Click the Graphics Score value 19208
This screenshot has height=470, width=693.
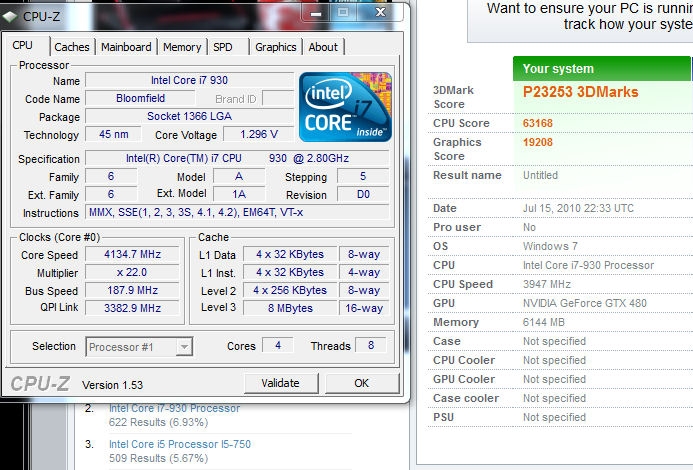(537, 142)
